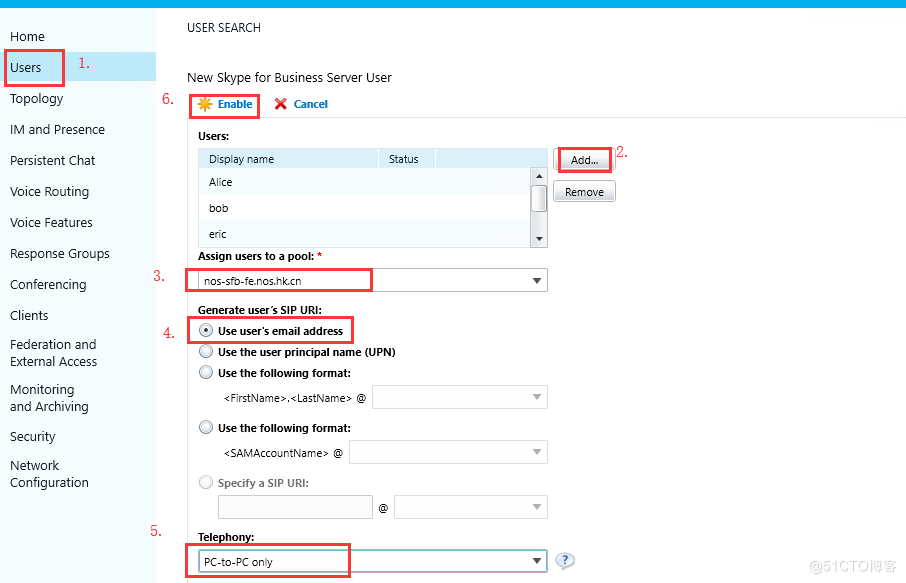
Task: Sort by Status column header
Action: 407,159
